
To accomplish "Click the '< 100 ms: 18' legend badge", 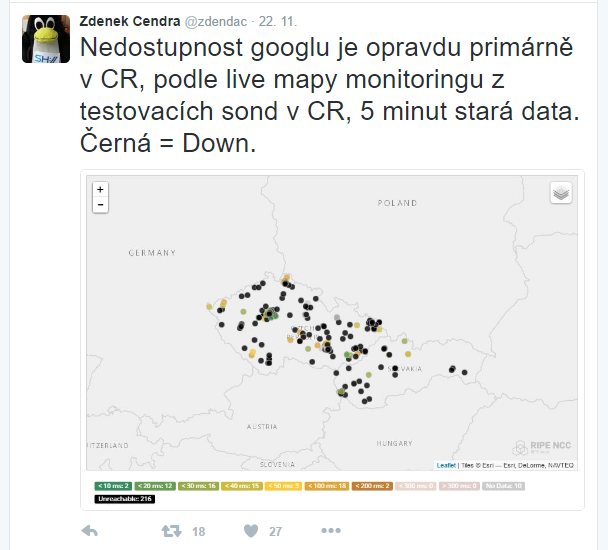I will [x=325, y=485].
